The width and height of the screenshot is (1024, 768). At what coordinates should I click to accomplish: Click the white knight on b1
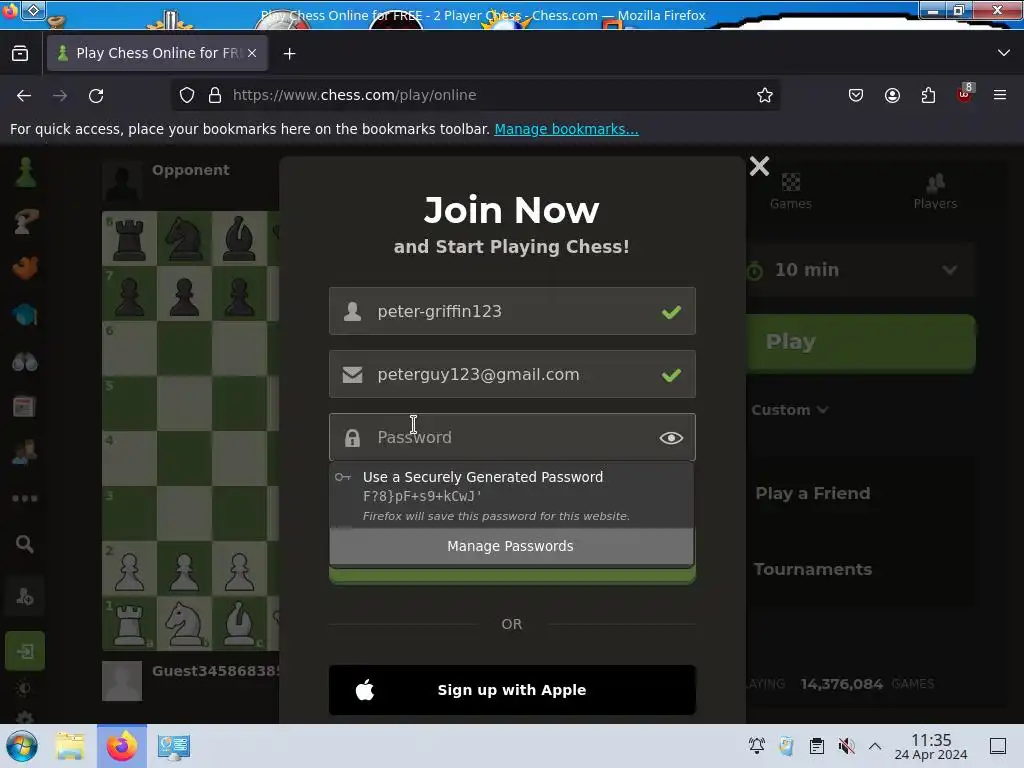click(184, 623)
